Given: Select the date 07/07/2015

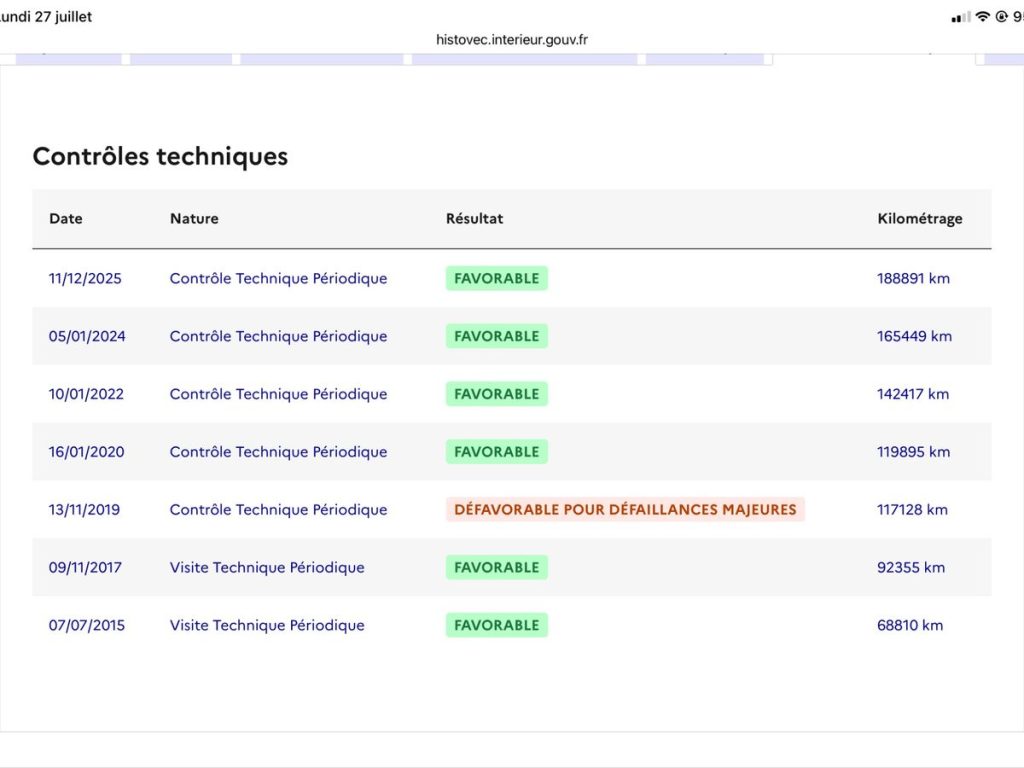Looking at the screenshot, I should [x=86, y=626].
